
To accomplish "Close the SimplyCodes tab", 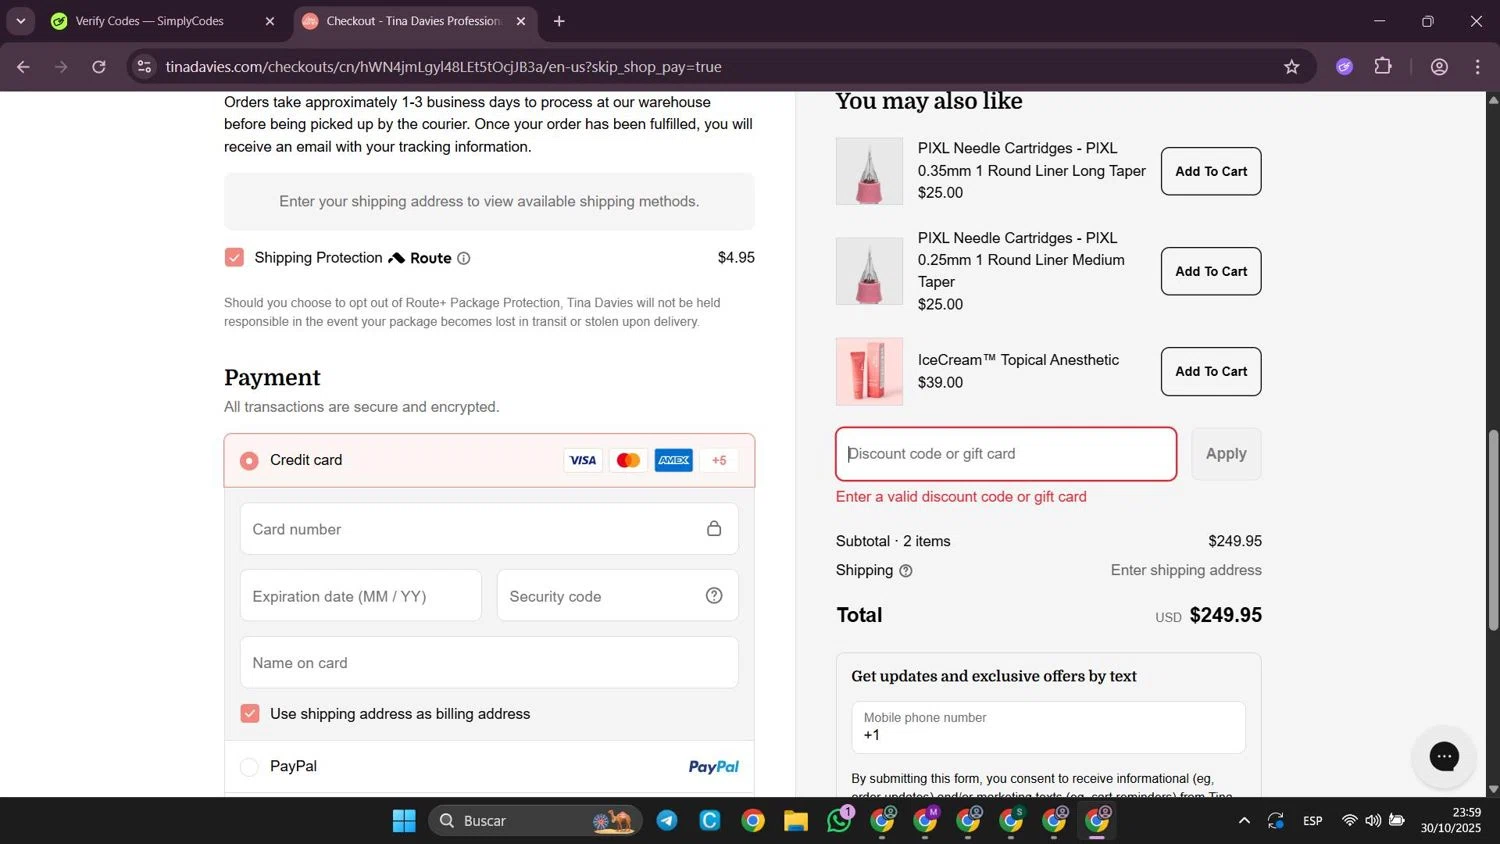I will (269, 21).
